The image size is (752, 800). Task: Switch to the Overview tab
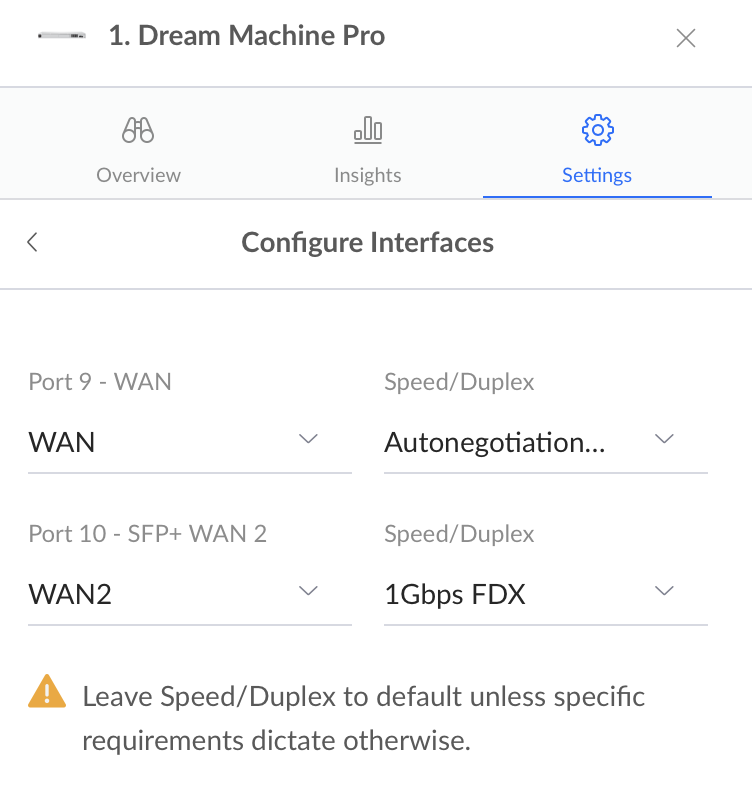coord(138,175)
